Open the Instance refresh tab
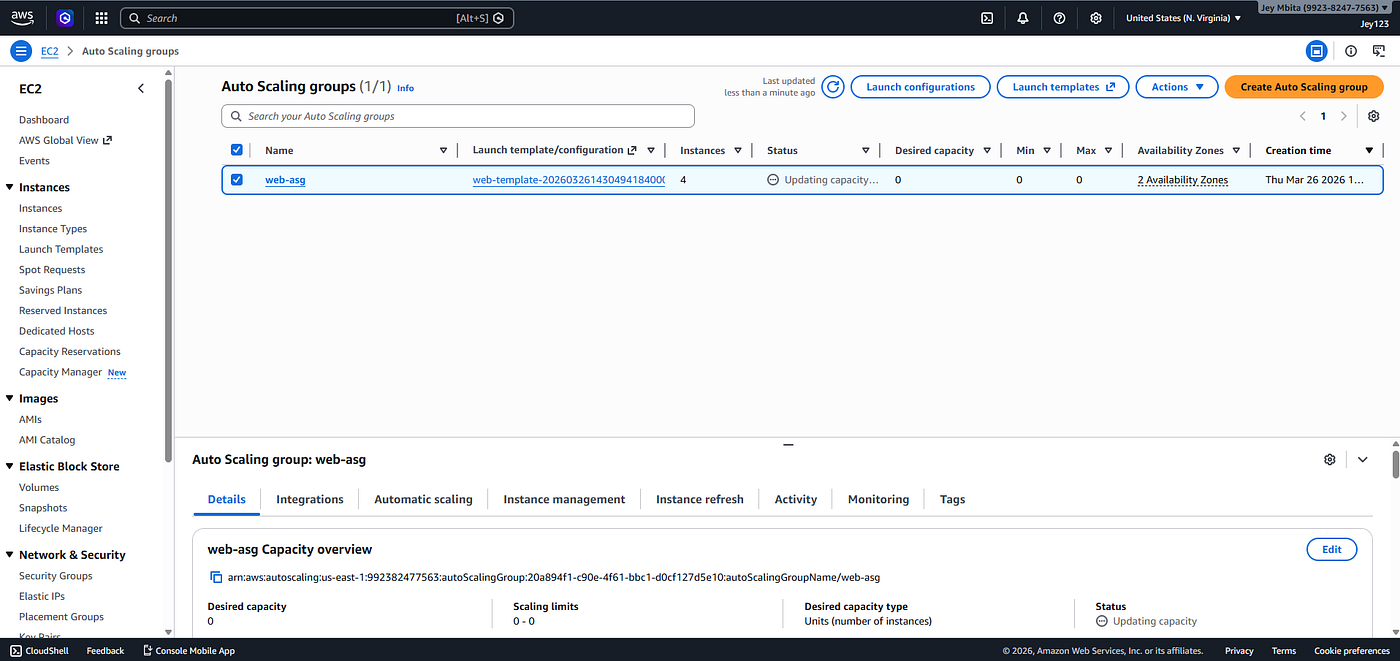This screenshot has height=661, width=1400. point(700,499)
